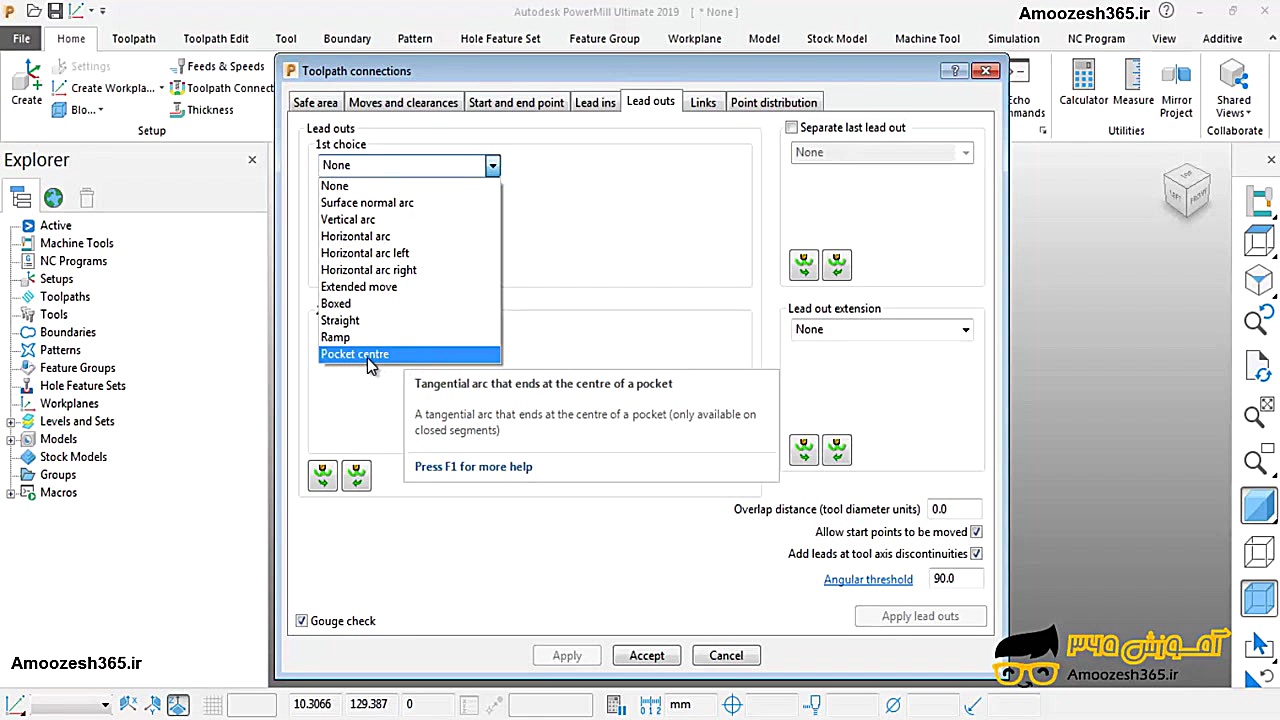Click the Toolpath connections help button

click(955, 71)
